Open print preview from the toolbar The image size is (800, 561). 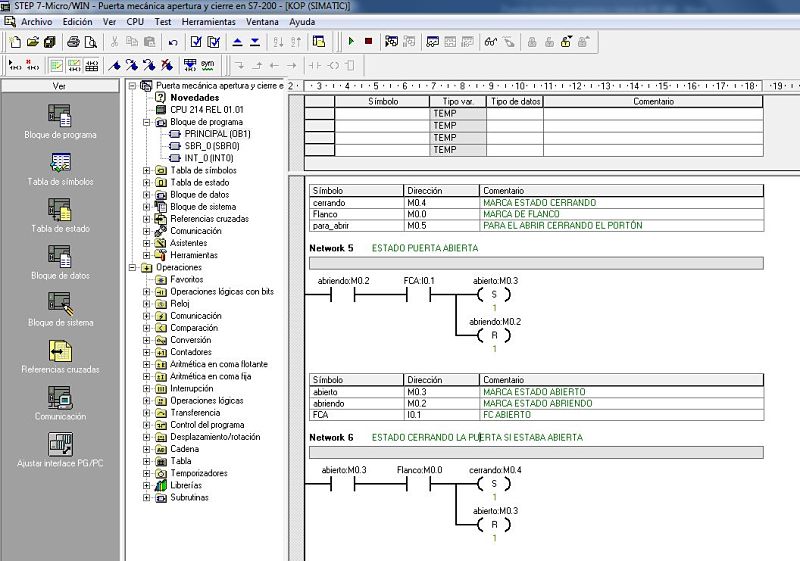coord(90,42)
